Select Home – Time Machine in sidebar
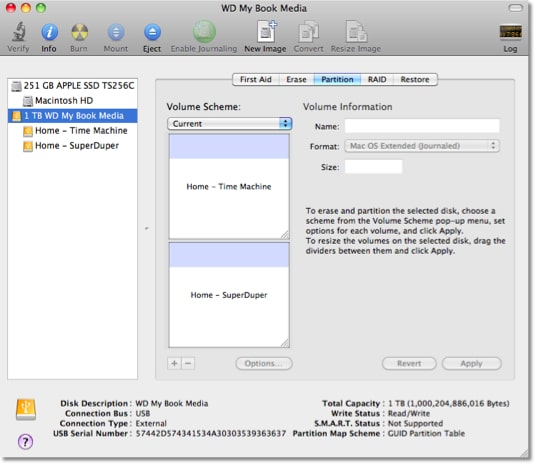This screenshot has width=535, height=464. point(73,131)
